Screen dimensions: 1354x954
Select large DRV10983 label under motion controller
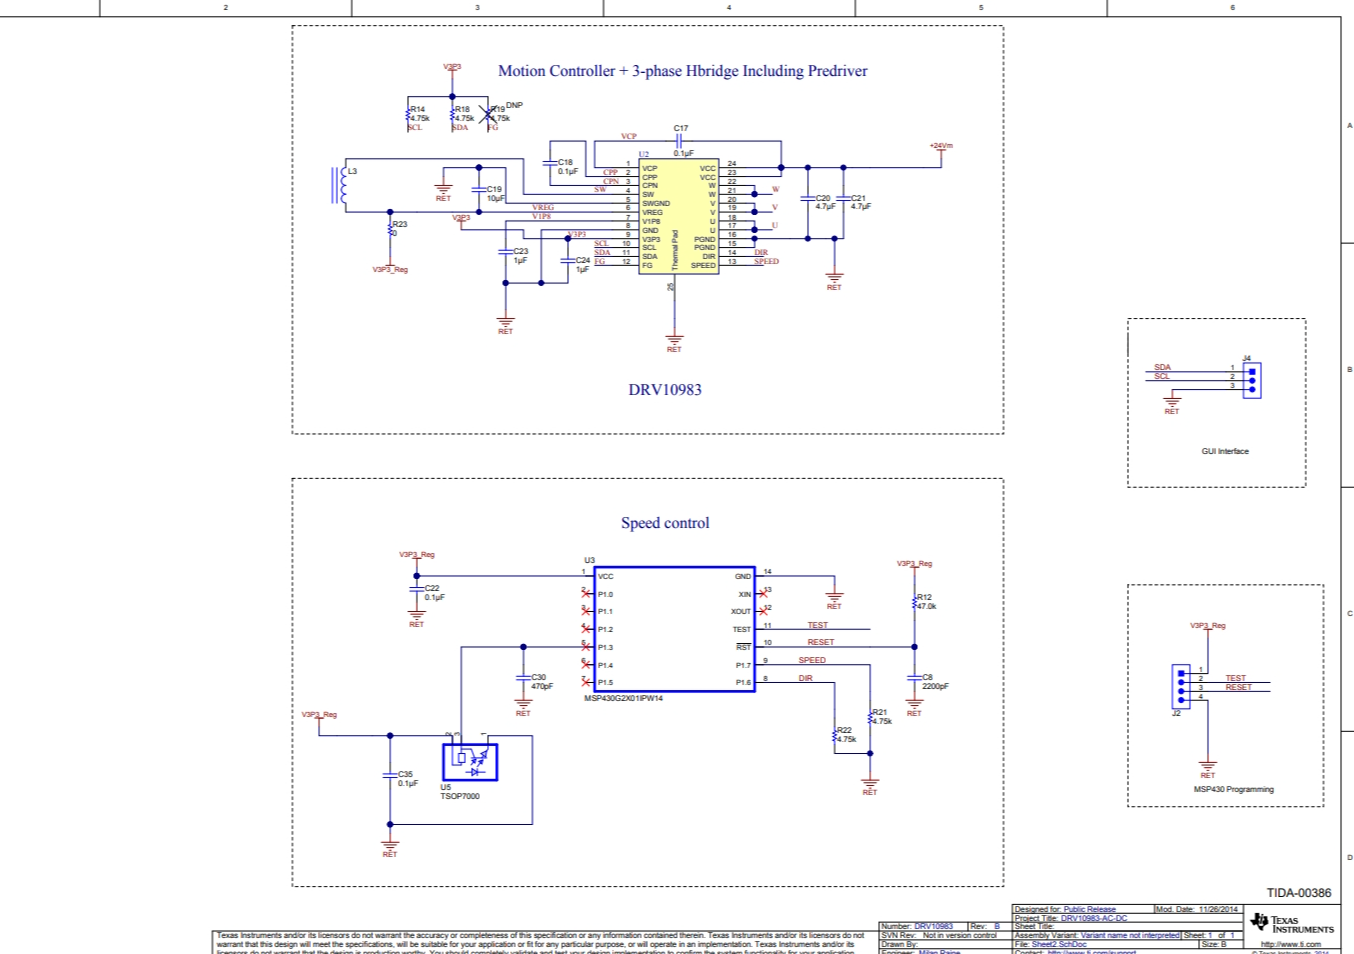(x=665, y=390)
